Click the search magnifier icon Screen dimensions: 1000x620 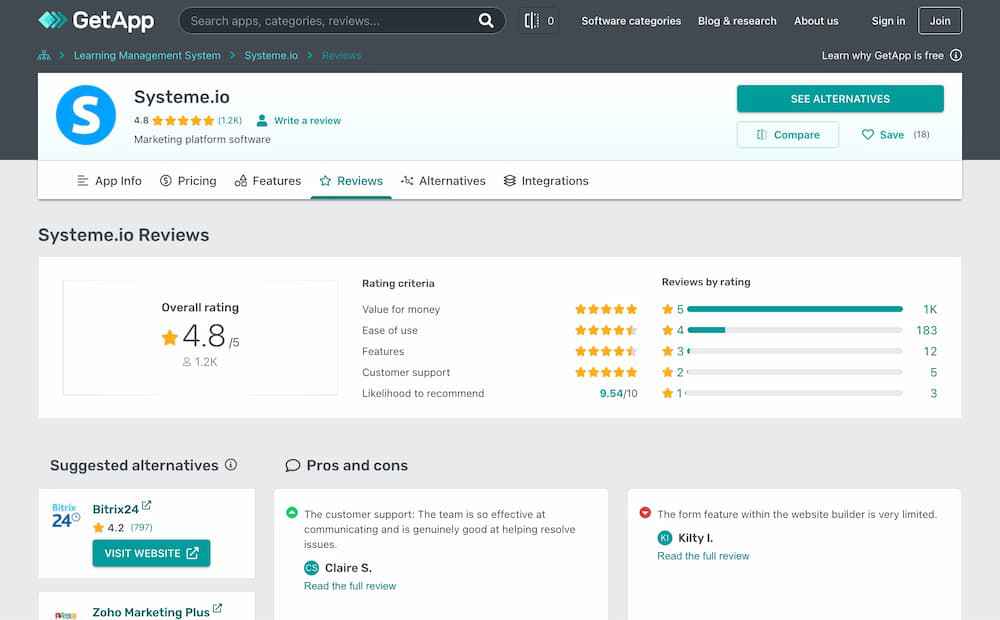click(x=486, y=20)
